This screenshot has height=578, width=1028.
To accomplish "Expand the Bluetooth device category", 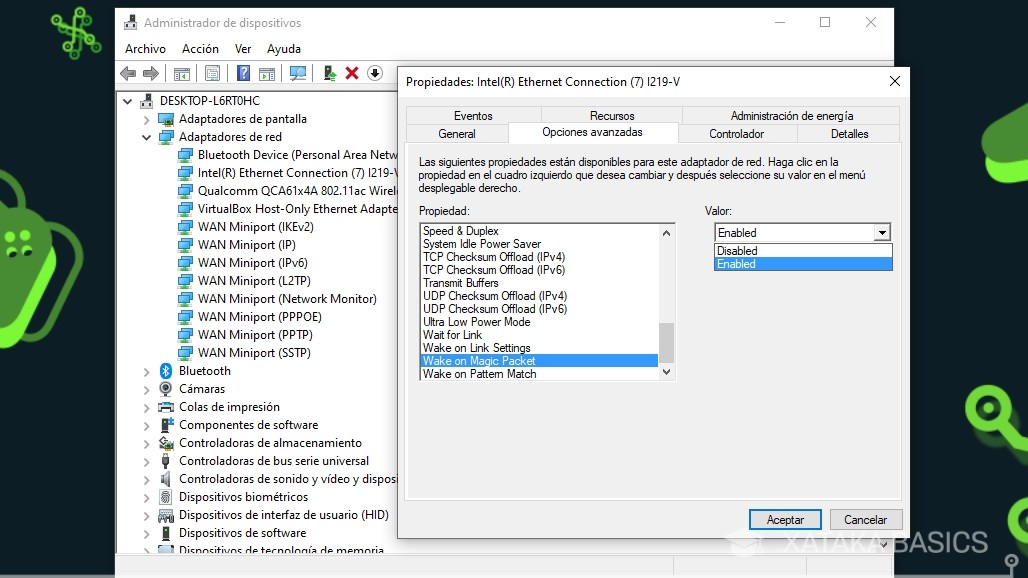I will click(x=146, y=371).
